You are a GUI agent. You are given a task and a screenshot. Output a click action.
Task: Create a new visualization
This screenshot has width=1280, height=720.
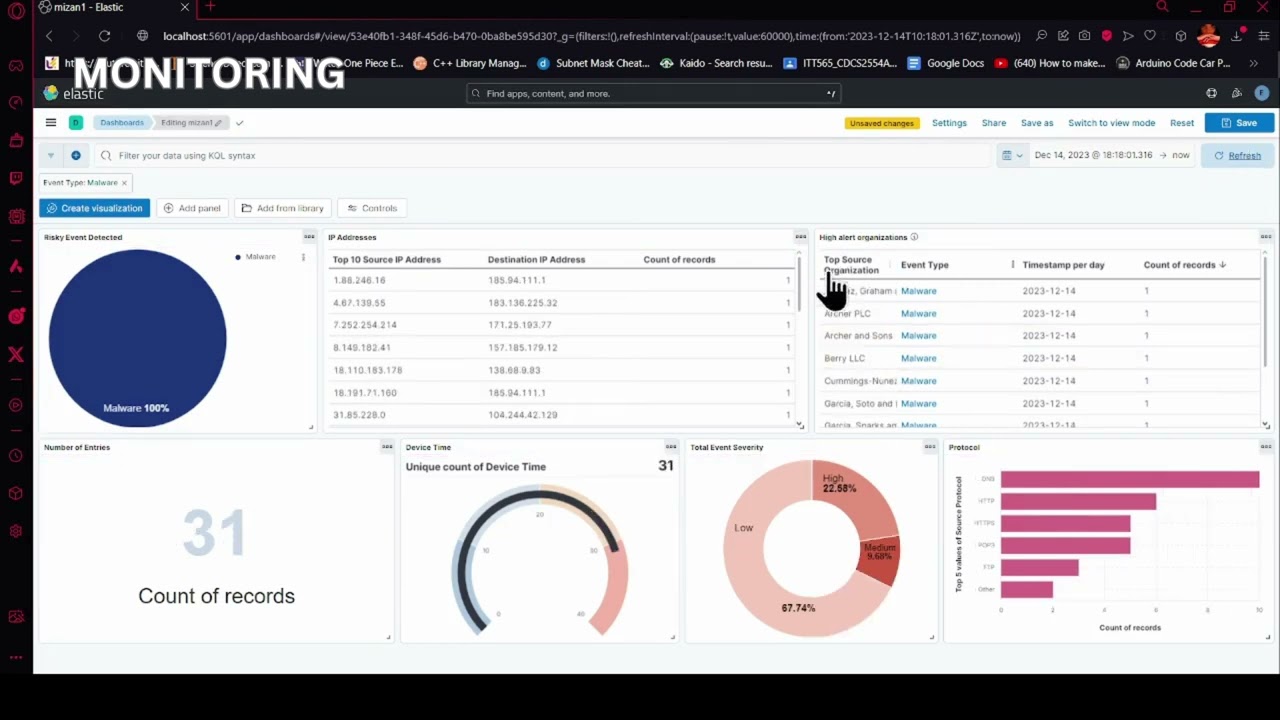tap(94, 208)
